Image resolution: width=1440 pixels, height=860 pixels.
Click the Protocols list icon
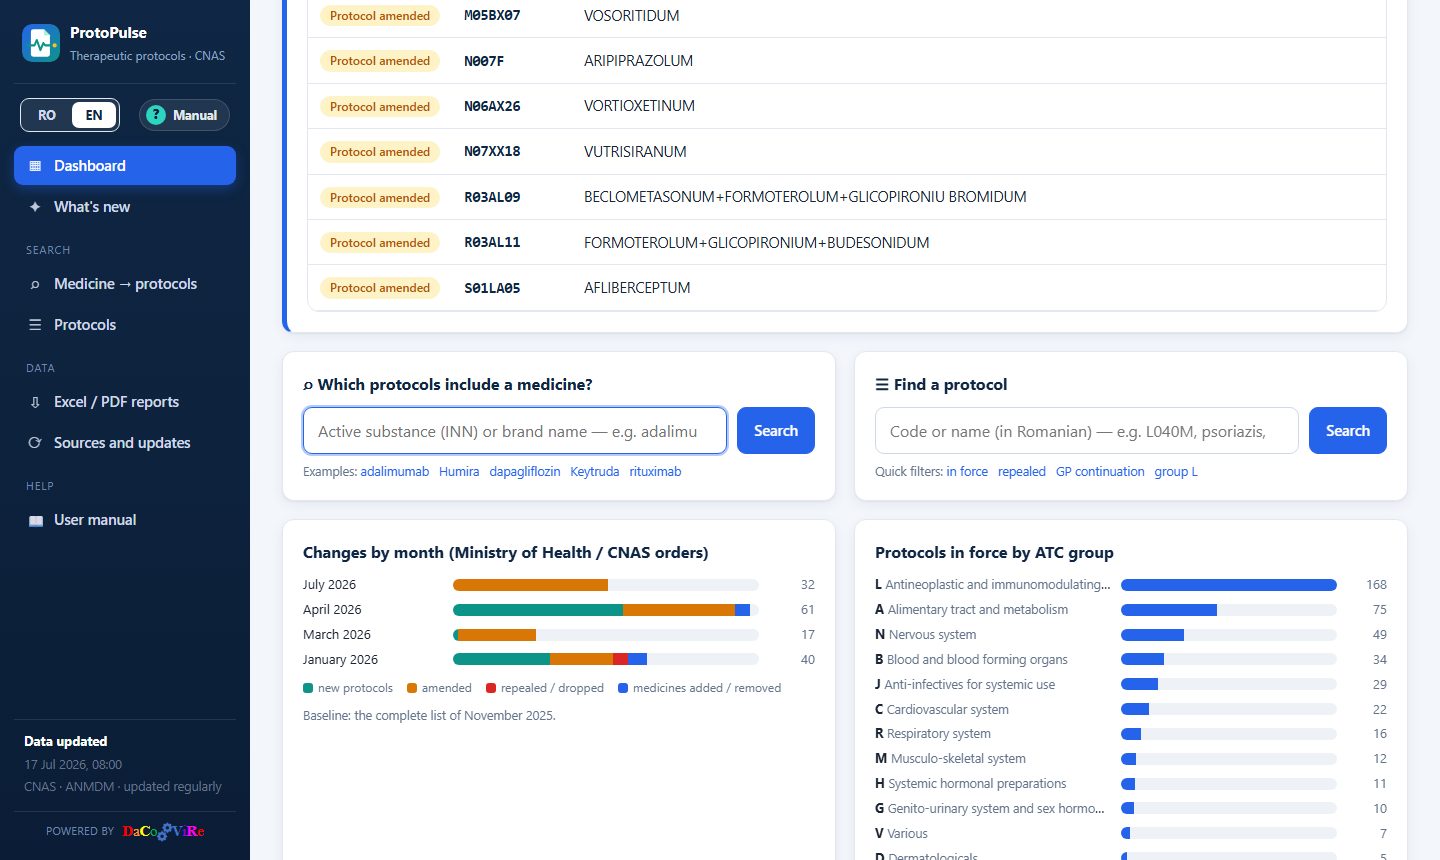(x=35, y=325)
